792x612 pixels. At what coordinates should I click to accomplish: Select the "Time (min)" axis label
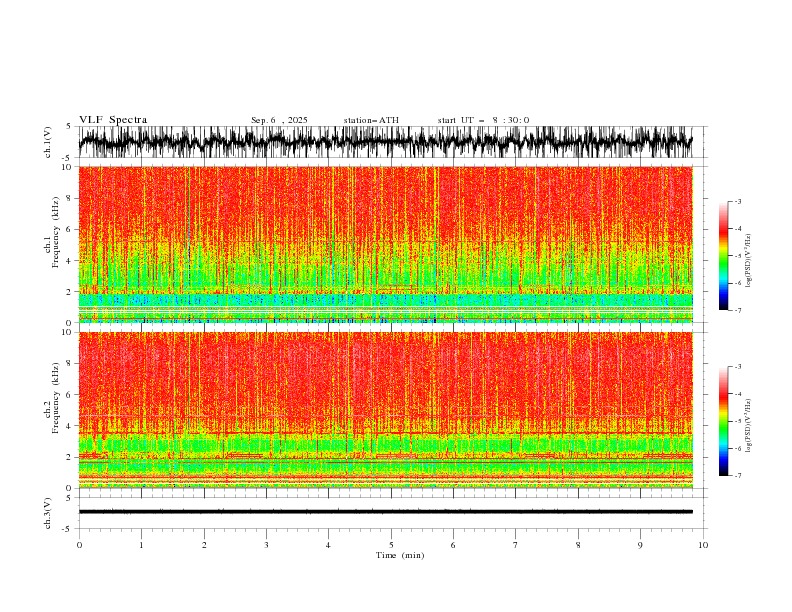coord(400,555)
